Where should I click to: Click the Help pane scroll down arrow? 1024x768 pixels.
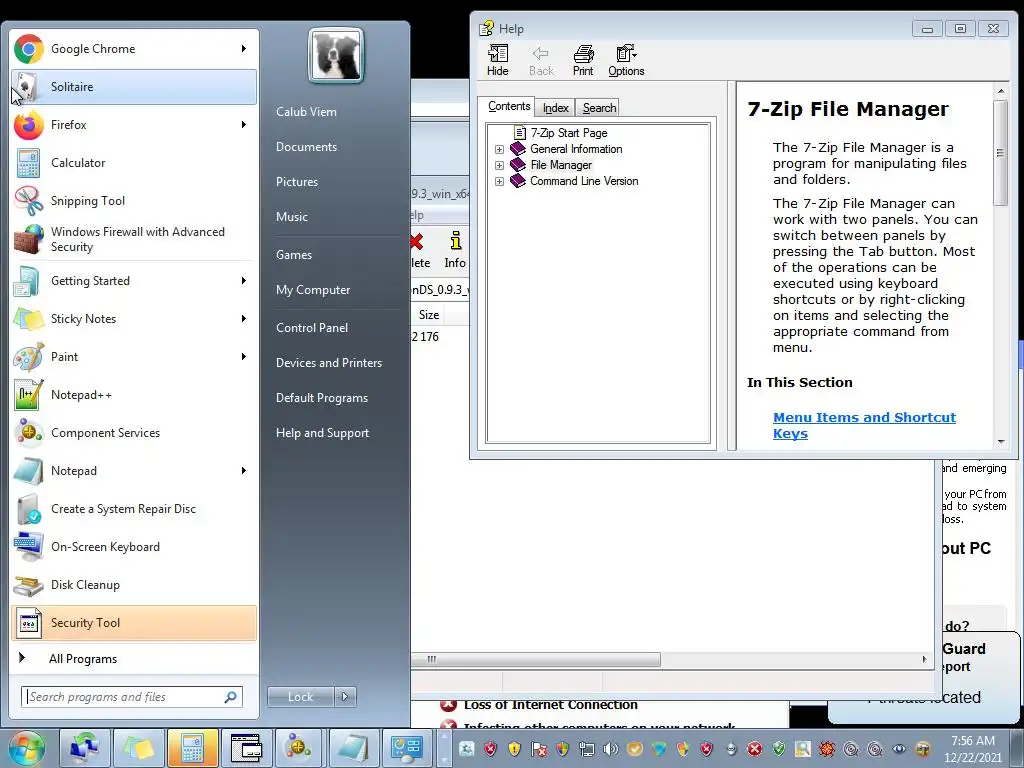(1000, 442)
